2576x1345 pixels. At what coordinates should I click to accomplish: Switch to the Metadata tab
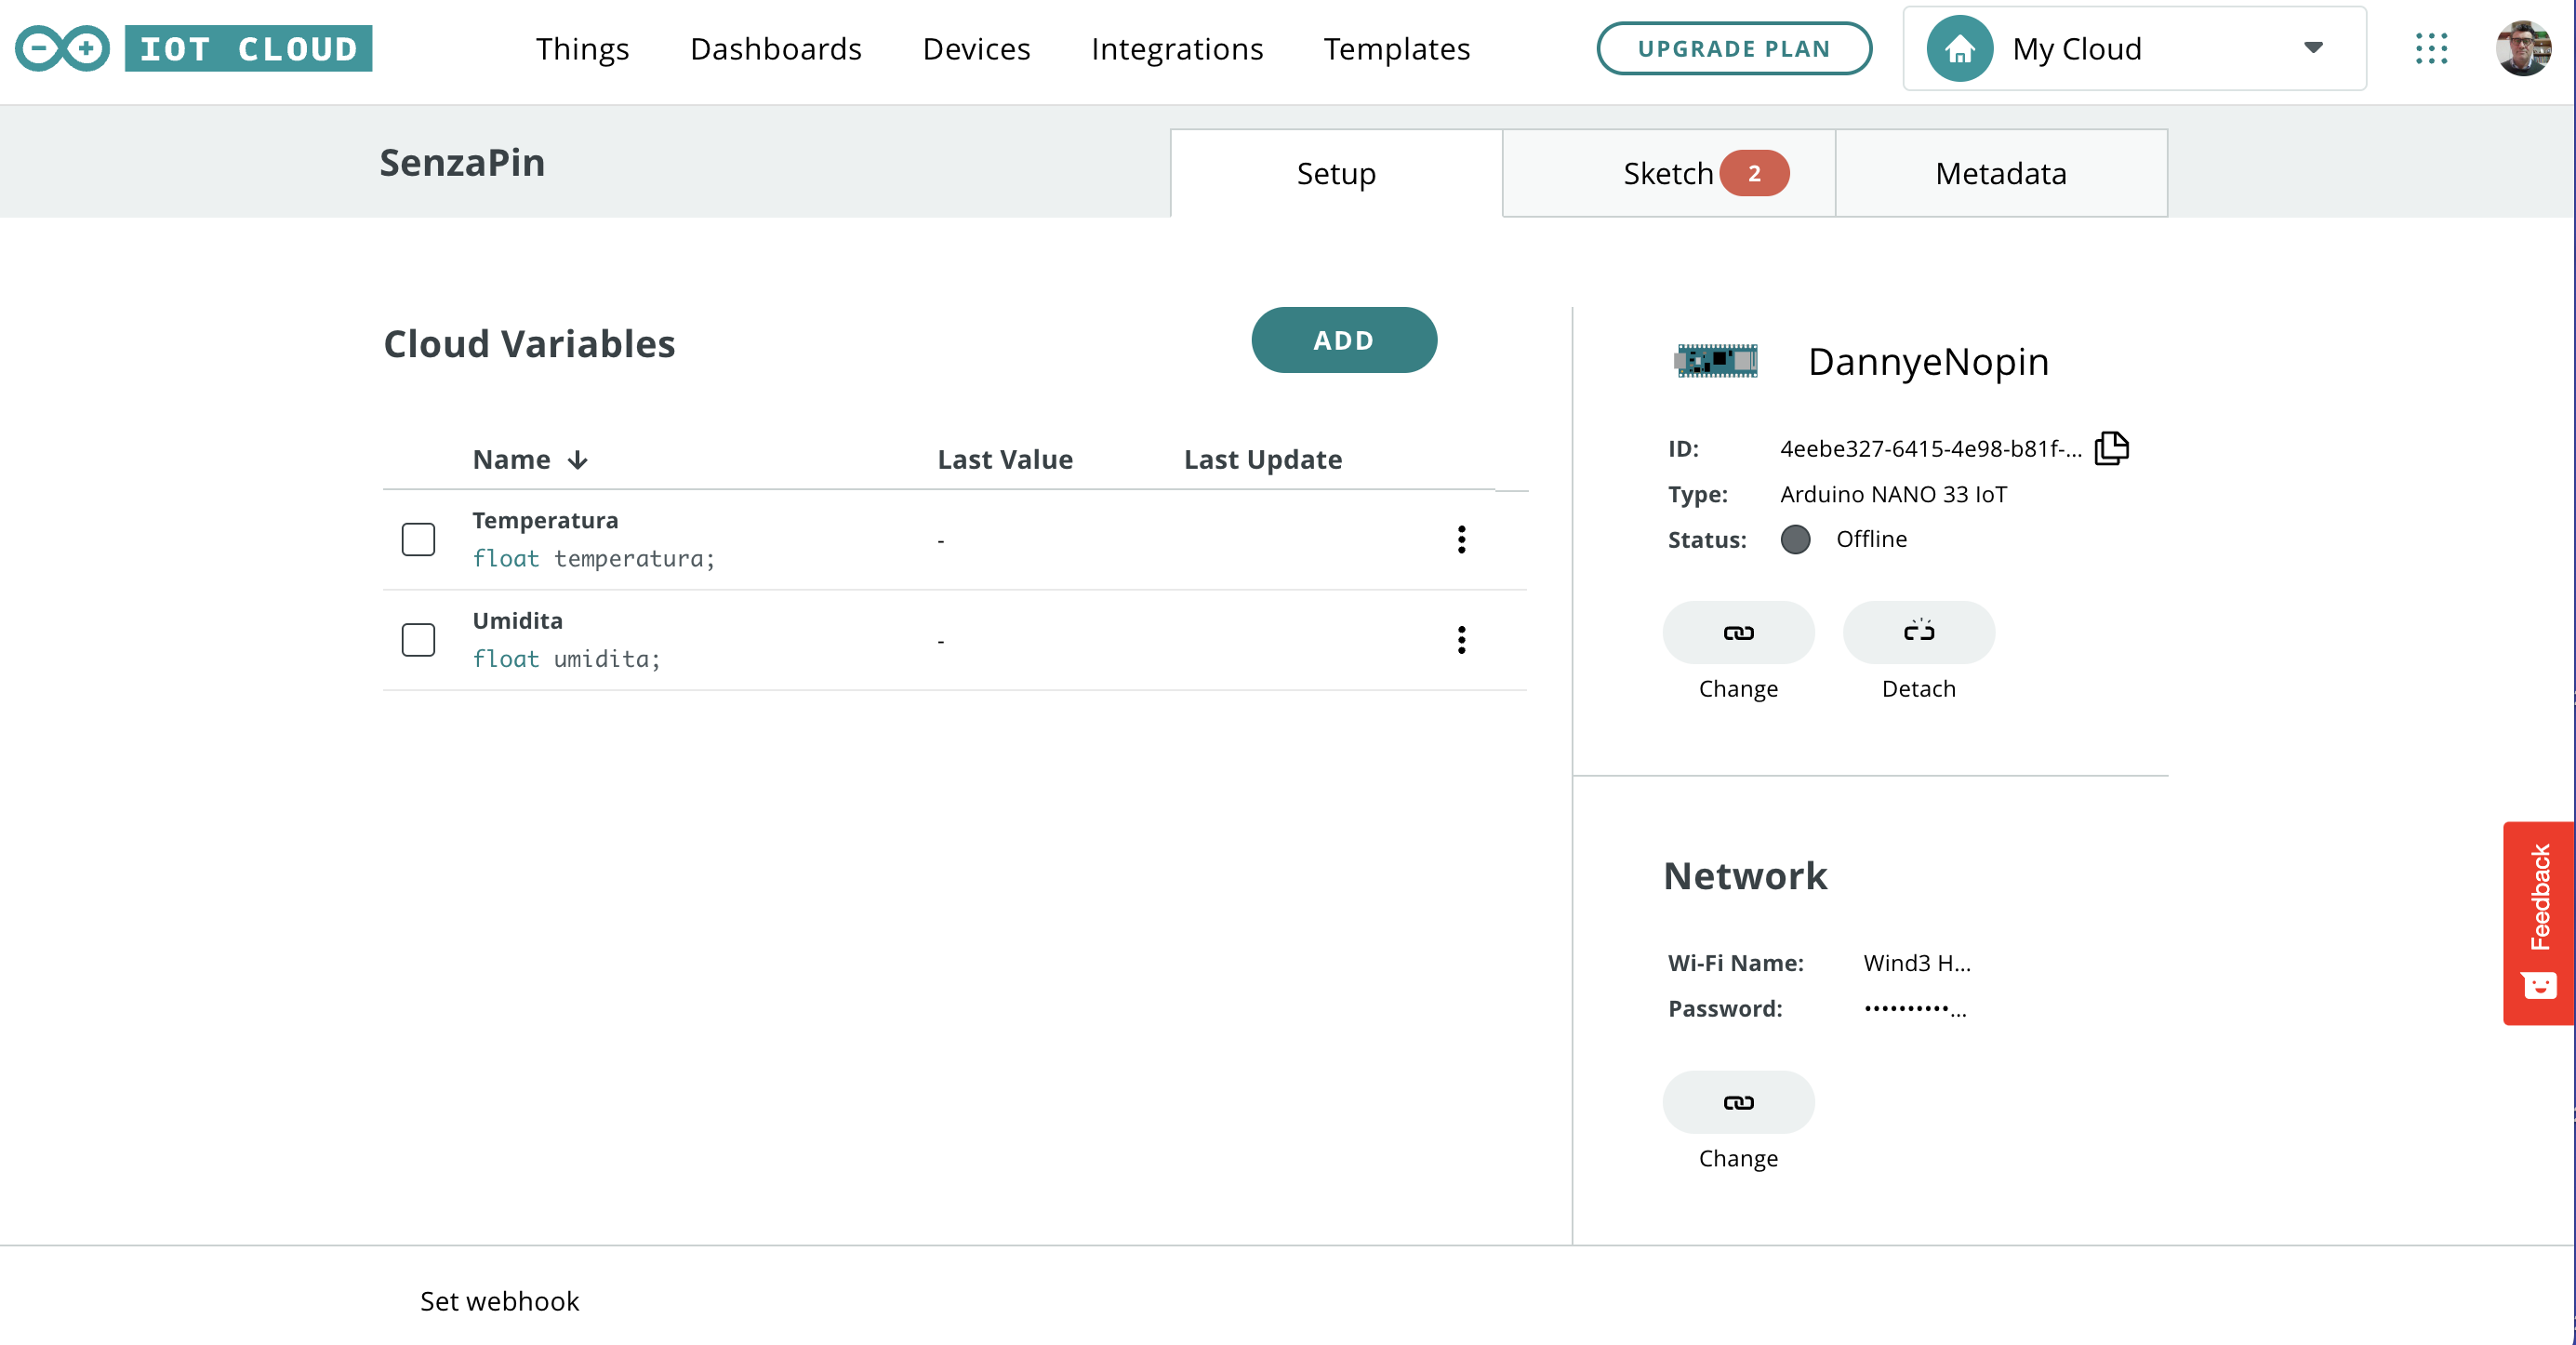point(2000,173)
